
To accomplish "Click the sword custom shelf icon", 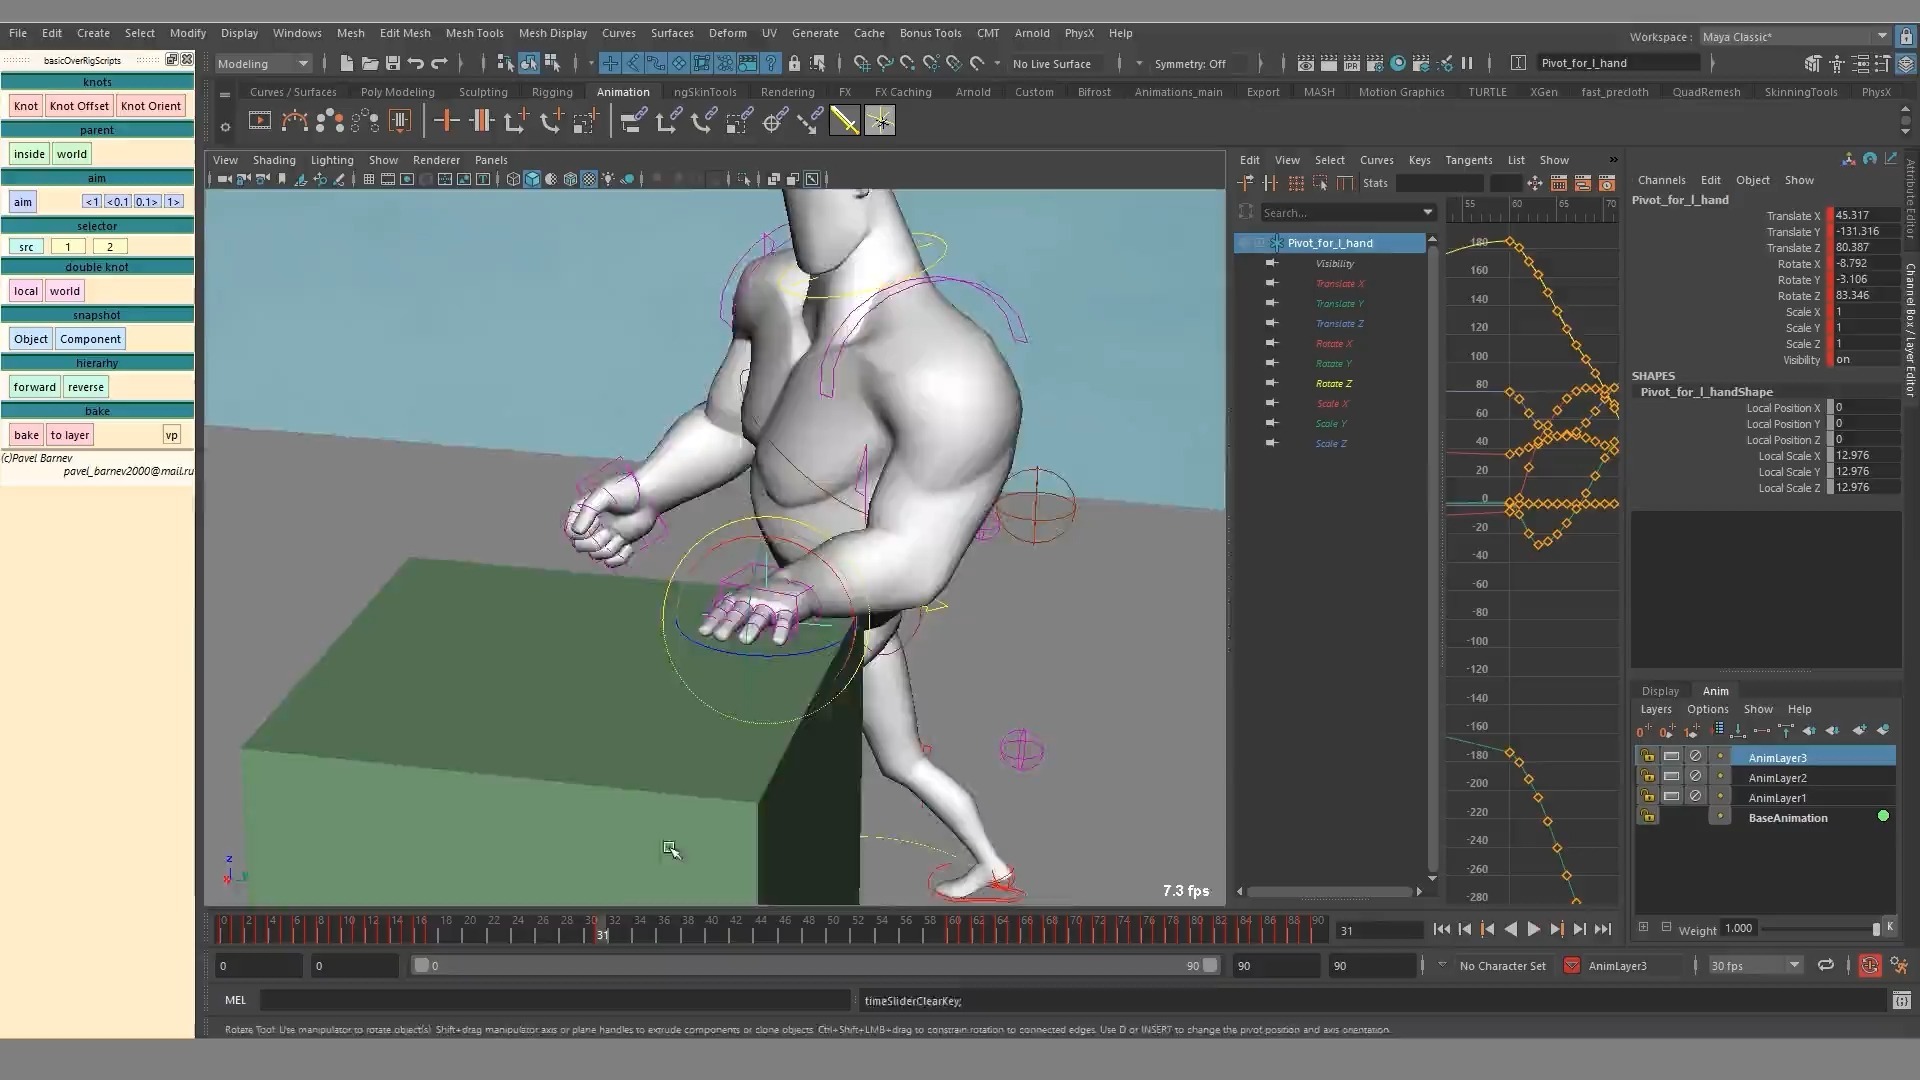I will (x=844, y=121).
